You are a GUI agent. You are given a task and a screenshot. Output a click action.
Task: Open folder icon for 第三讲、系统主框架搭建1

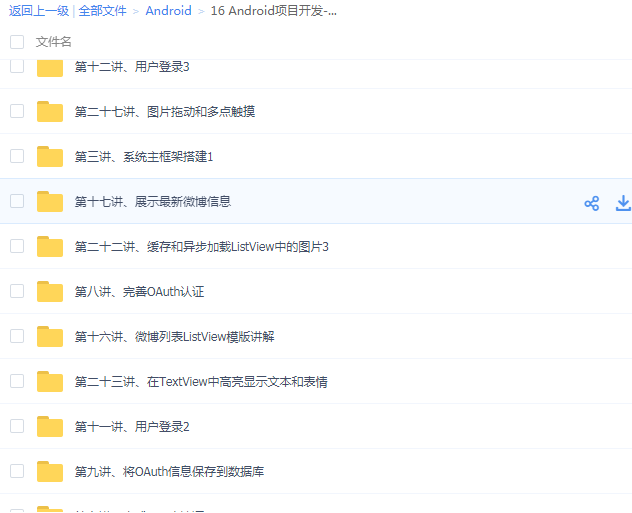[50, 157]
